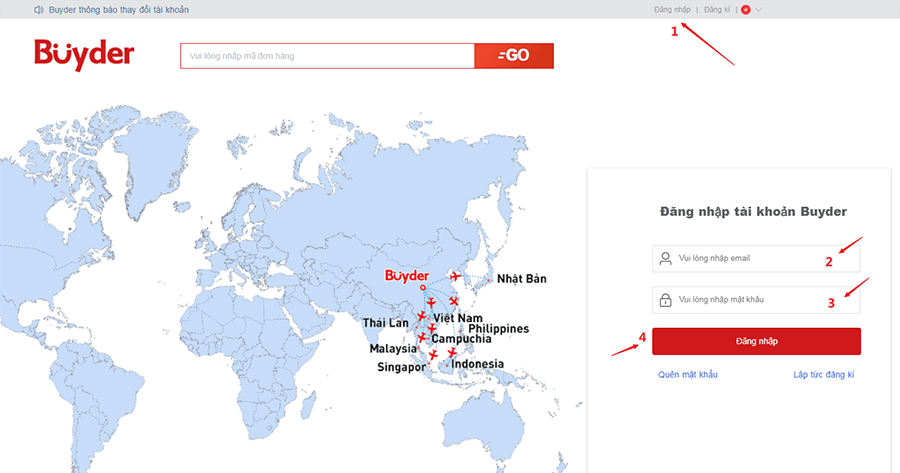Viewport: 900px width, 473px height.
Task: Click the Singapor label on the map
Action: click(402, 367)
